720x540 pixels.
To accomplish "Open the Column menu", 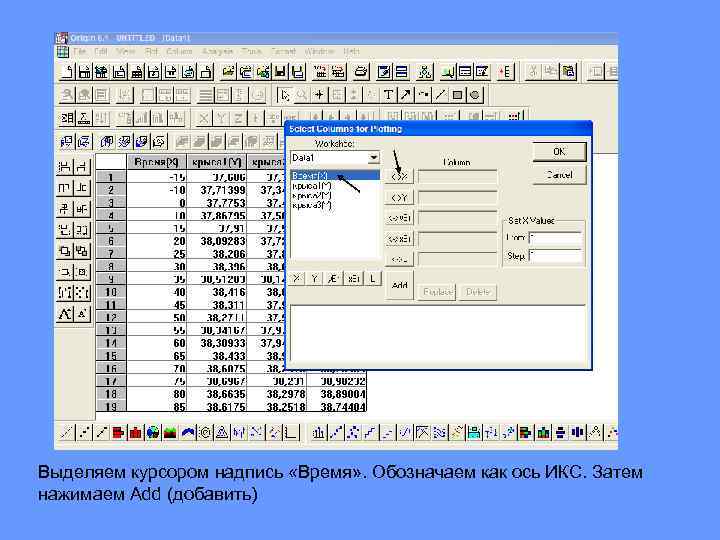I will (x=180, y=51).
